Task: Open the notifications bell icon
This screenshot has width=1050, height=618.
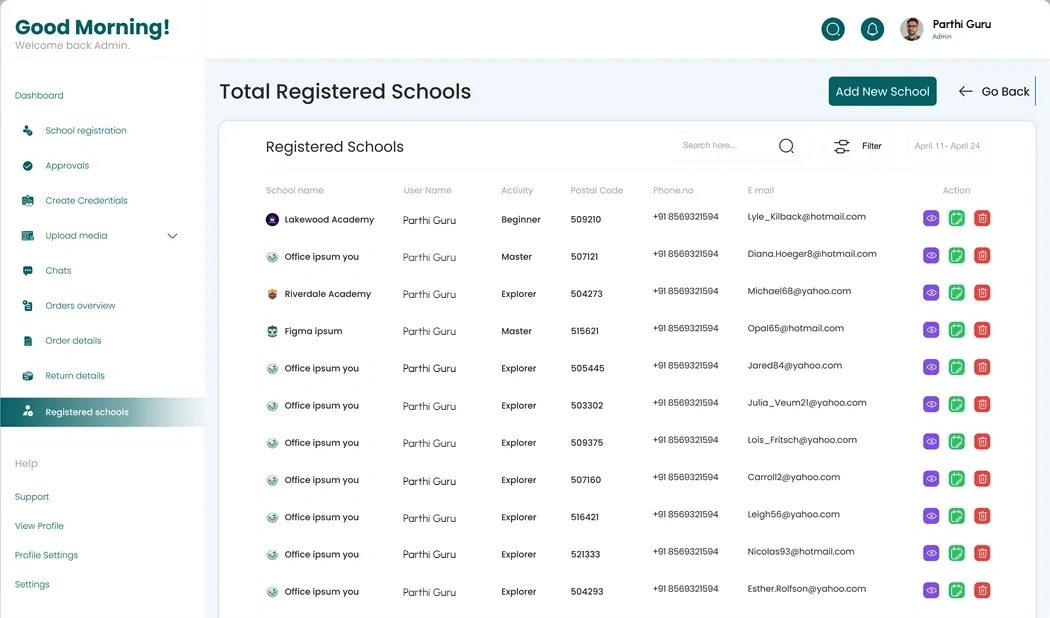Action: click(872, 29)
